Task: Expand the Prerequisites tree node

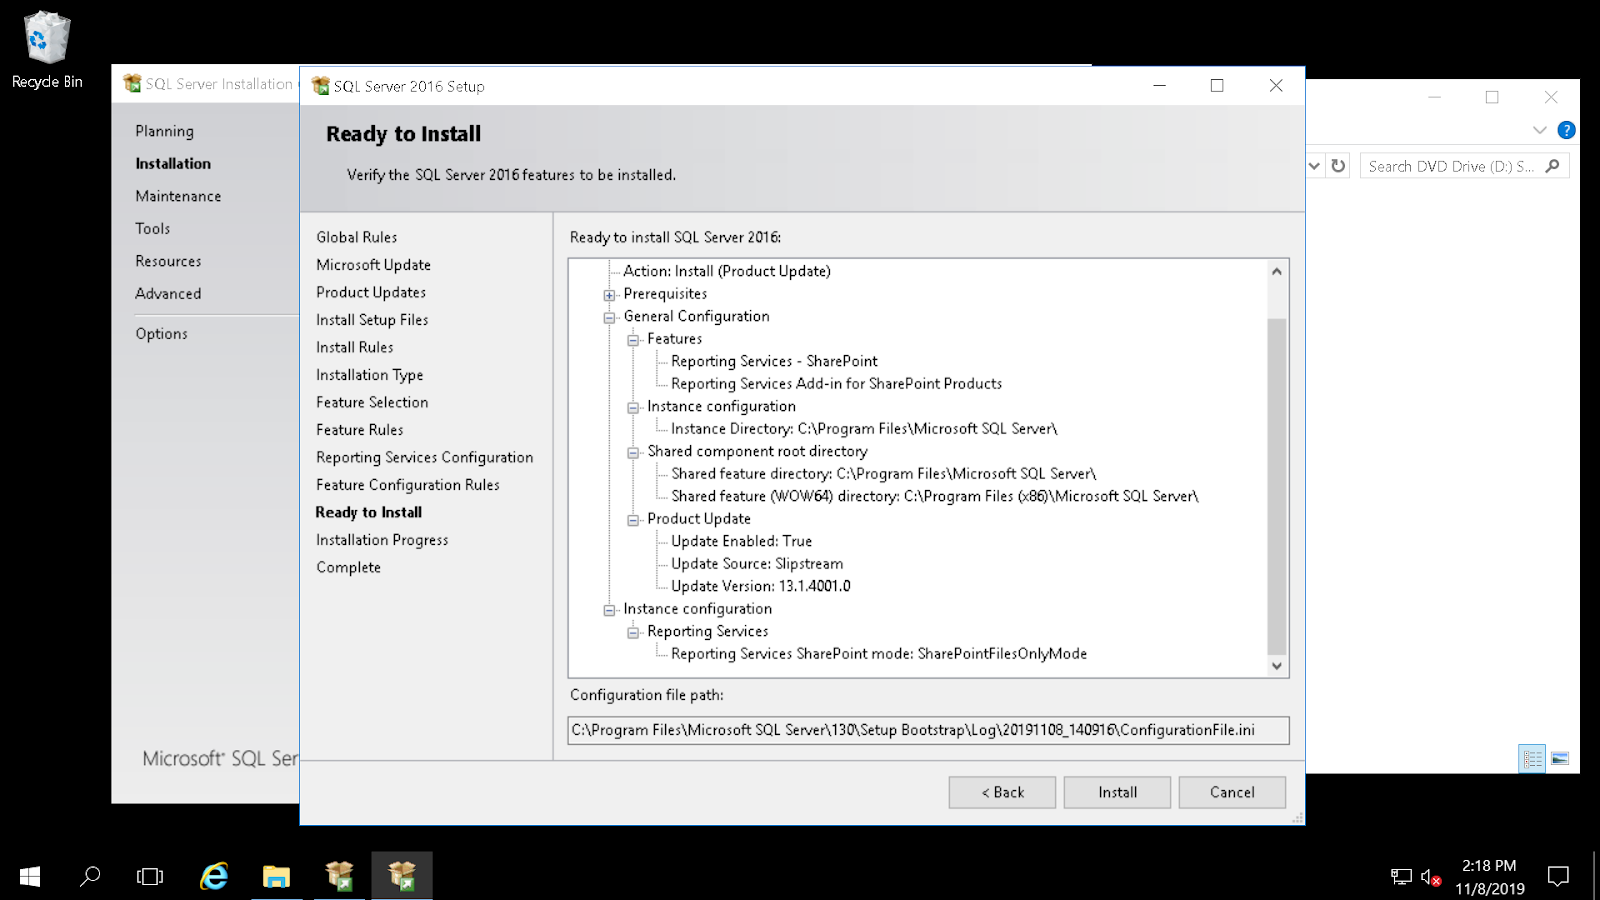Action: [609, 295]
